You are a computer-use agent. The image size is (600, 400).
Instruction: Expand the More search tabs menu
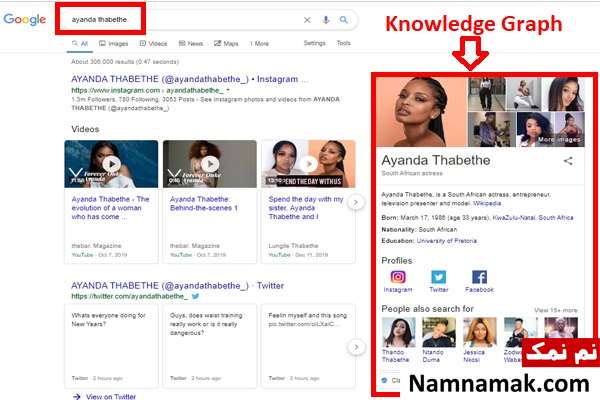259,44
